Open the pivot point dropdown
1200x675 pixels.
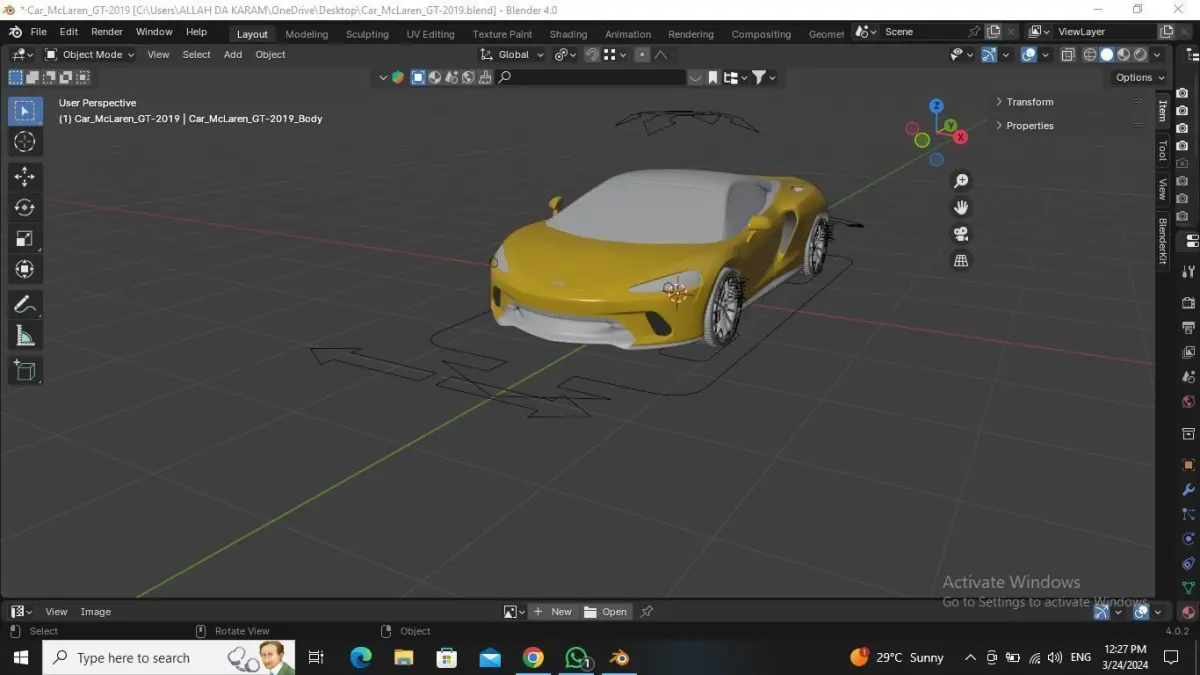coord(565,55)
